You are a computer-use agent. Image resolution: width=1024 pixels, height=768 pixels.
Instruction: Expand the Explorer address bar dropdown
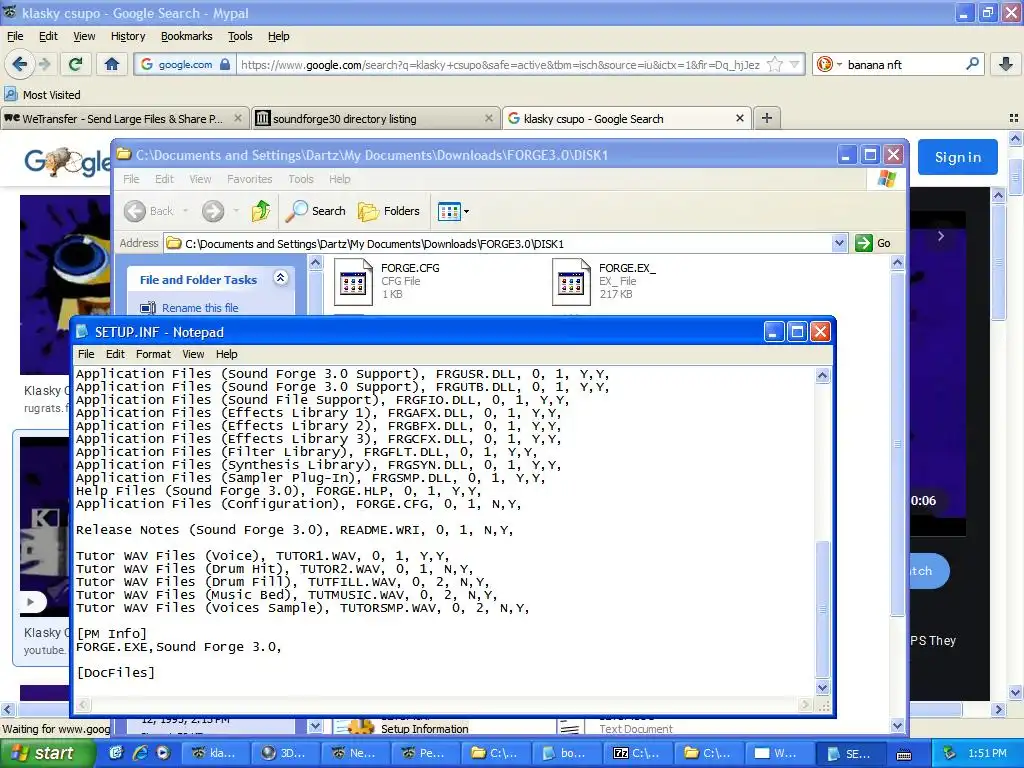[839, 244]
